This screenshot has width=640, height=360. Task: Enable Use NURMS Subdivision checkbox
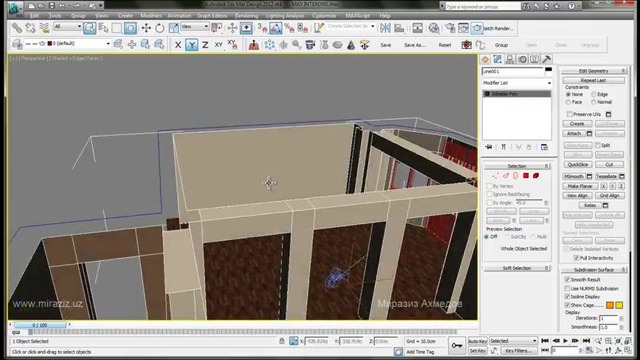click(x=567, y=289)
